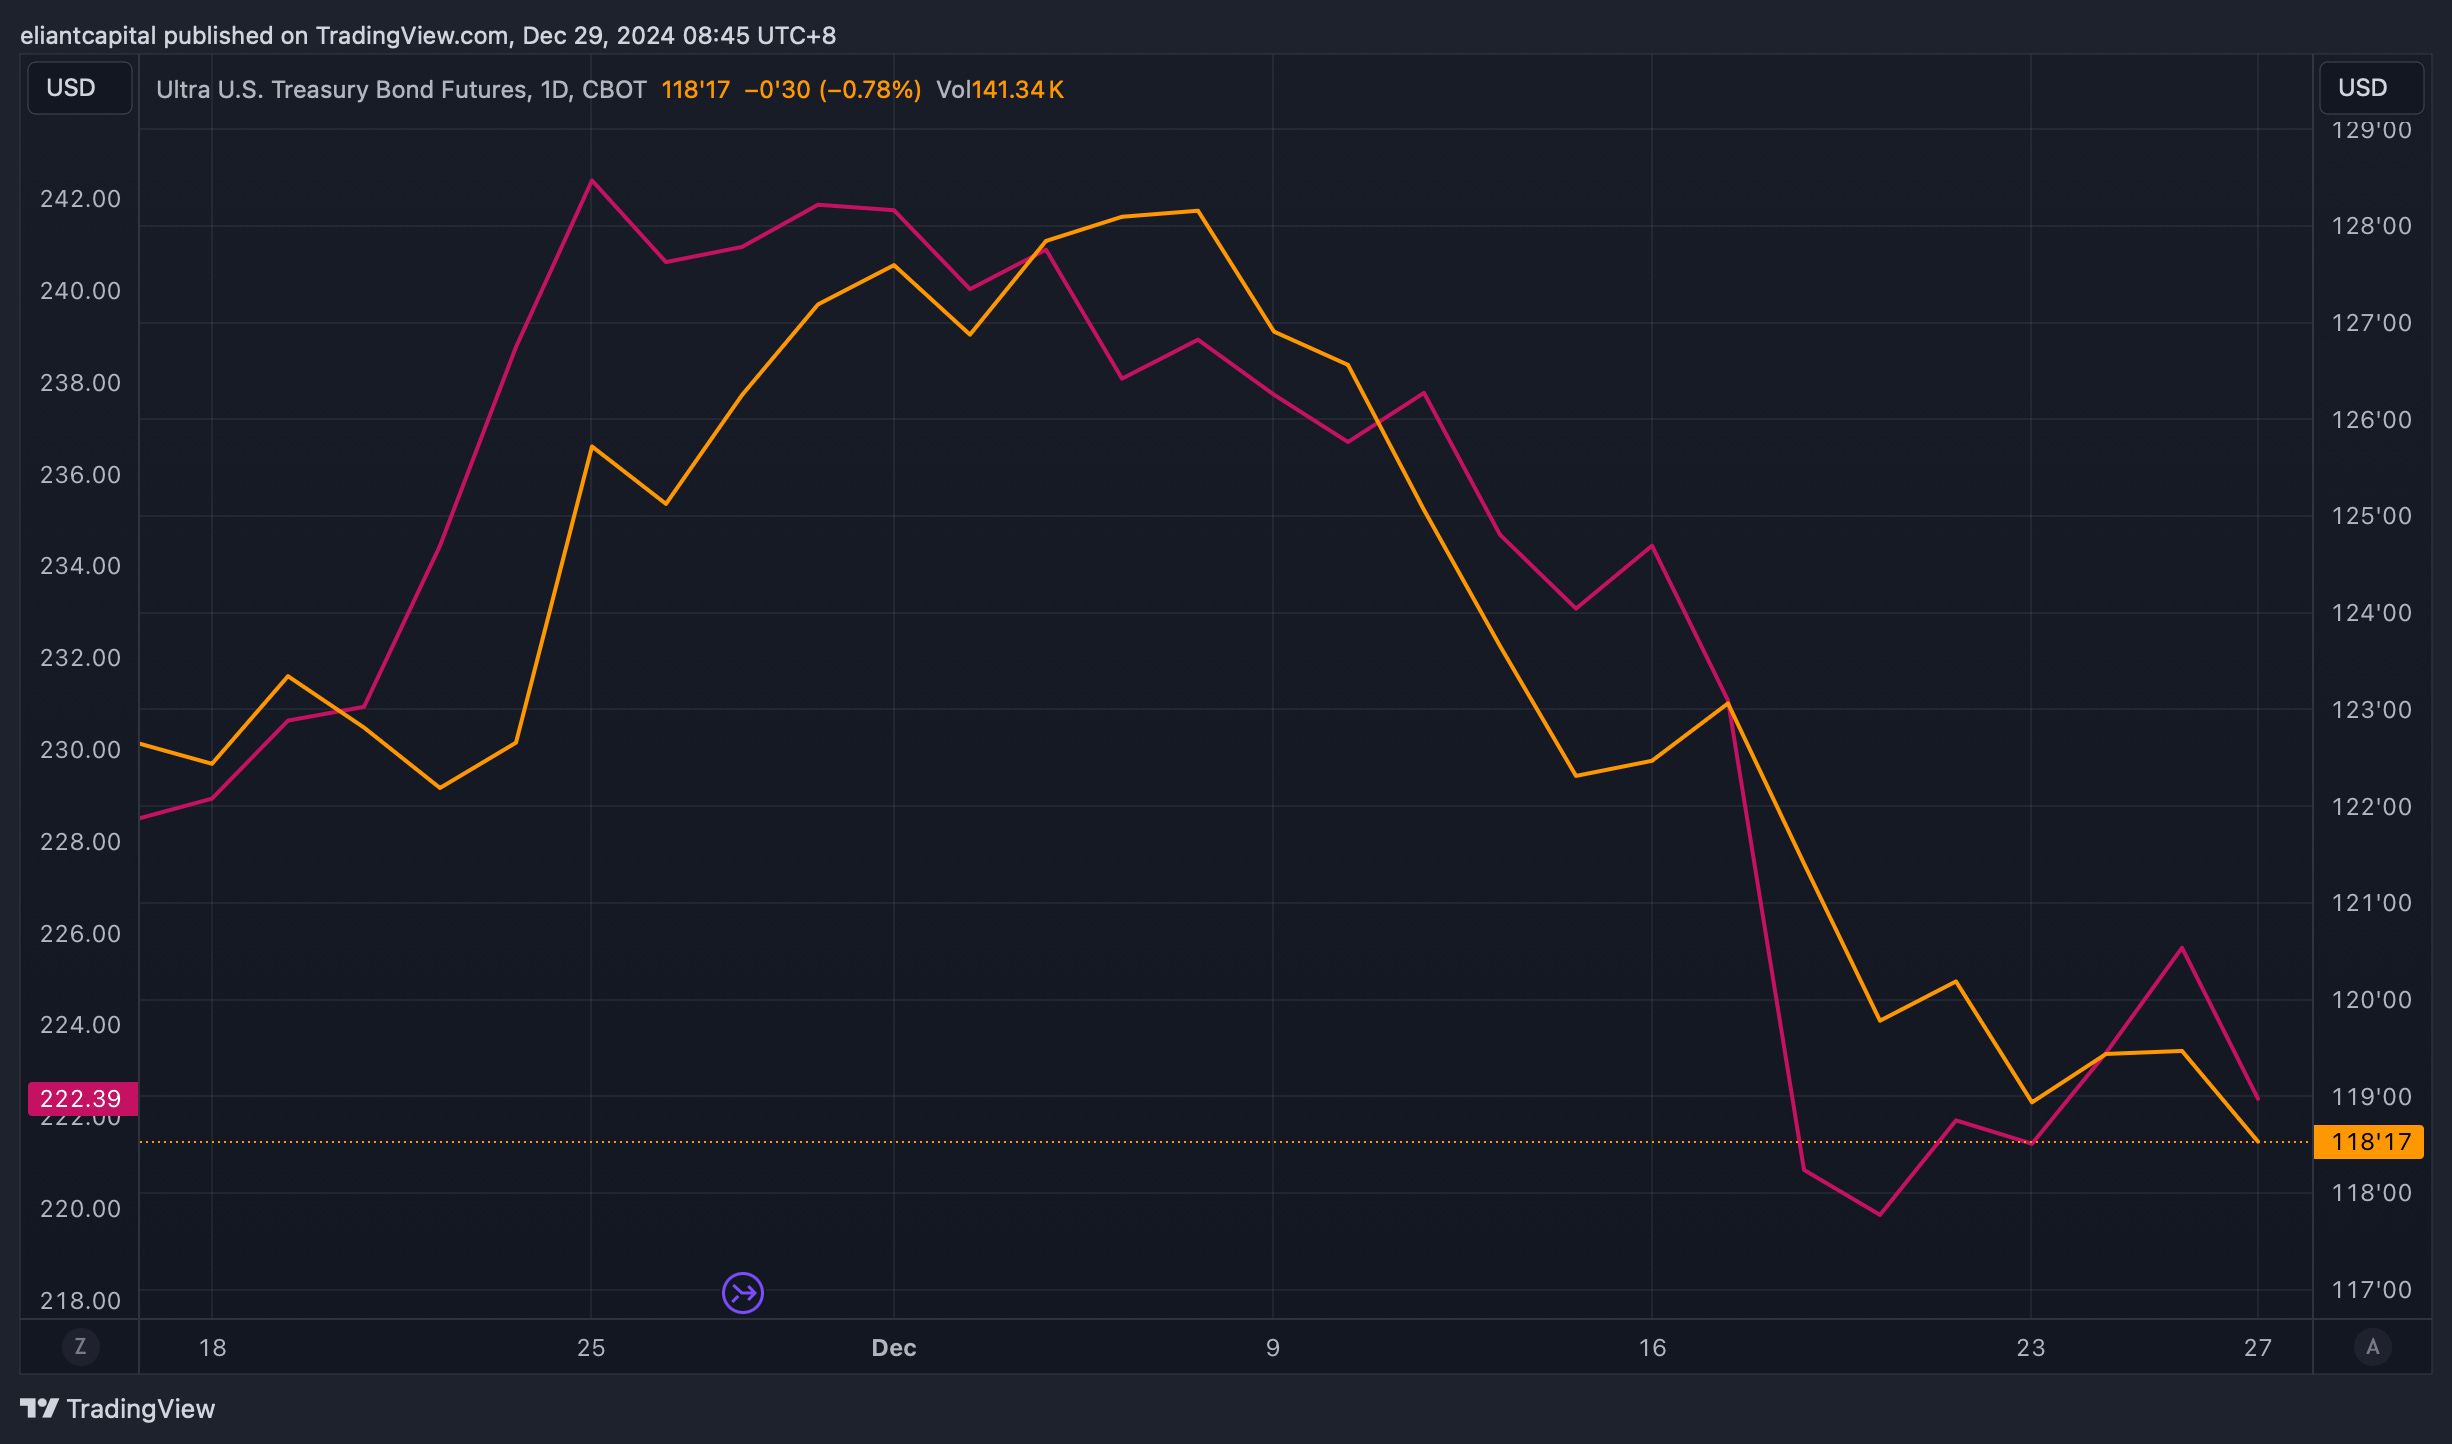Click the pink 222.39 price label

tap(81, 1098)
